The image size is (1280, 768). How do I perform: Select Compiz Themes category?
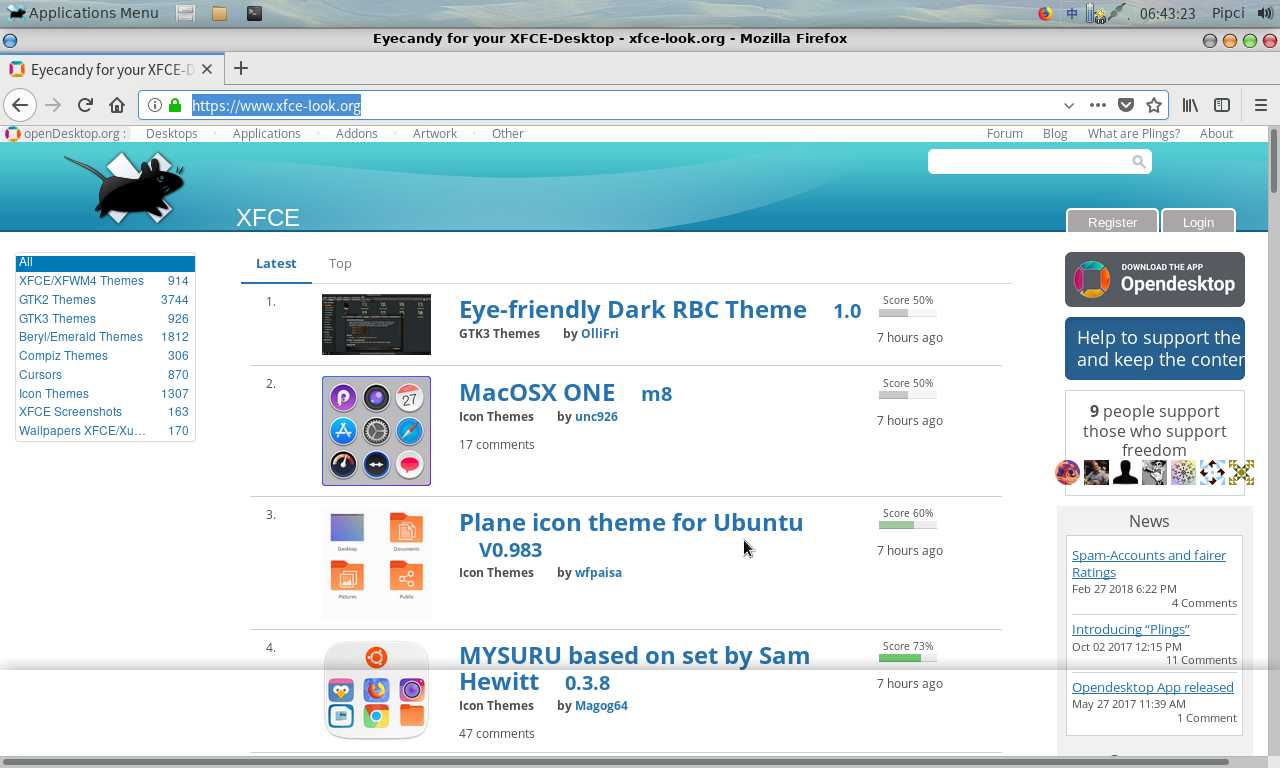click(x=105, y=356)
